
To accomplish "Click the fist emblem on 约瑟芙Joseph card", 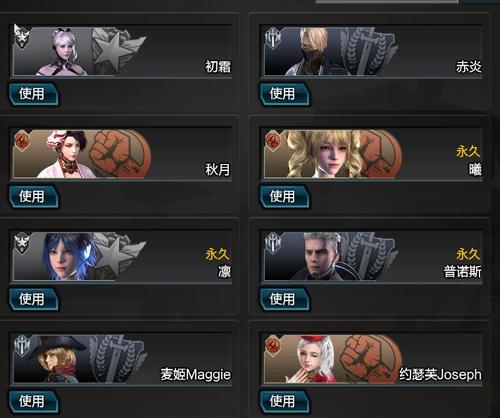I will coord(372,359).
